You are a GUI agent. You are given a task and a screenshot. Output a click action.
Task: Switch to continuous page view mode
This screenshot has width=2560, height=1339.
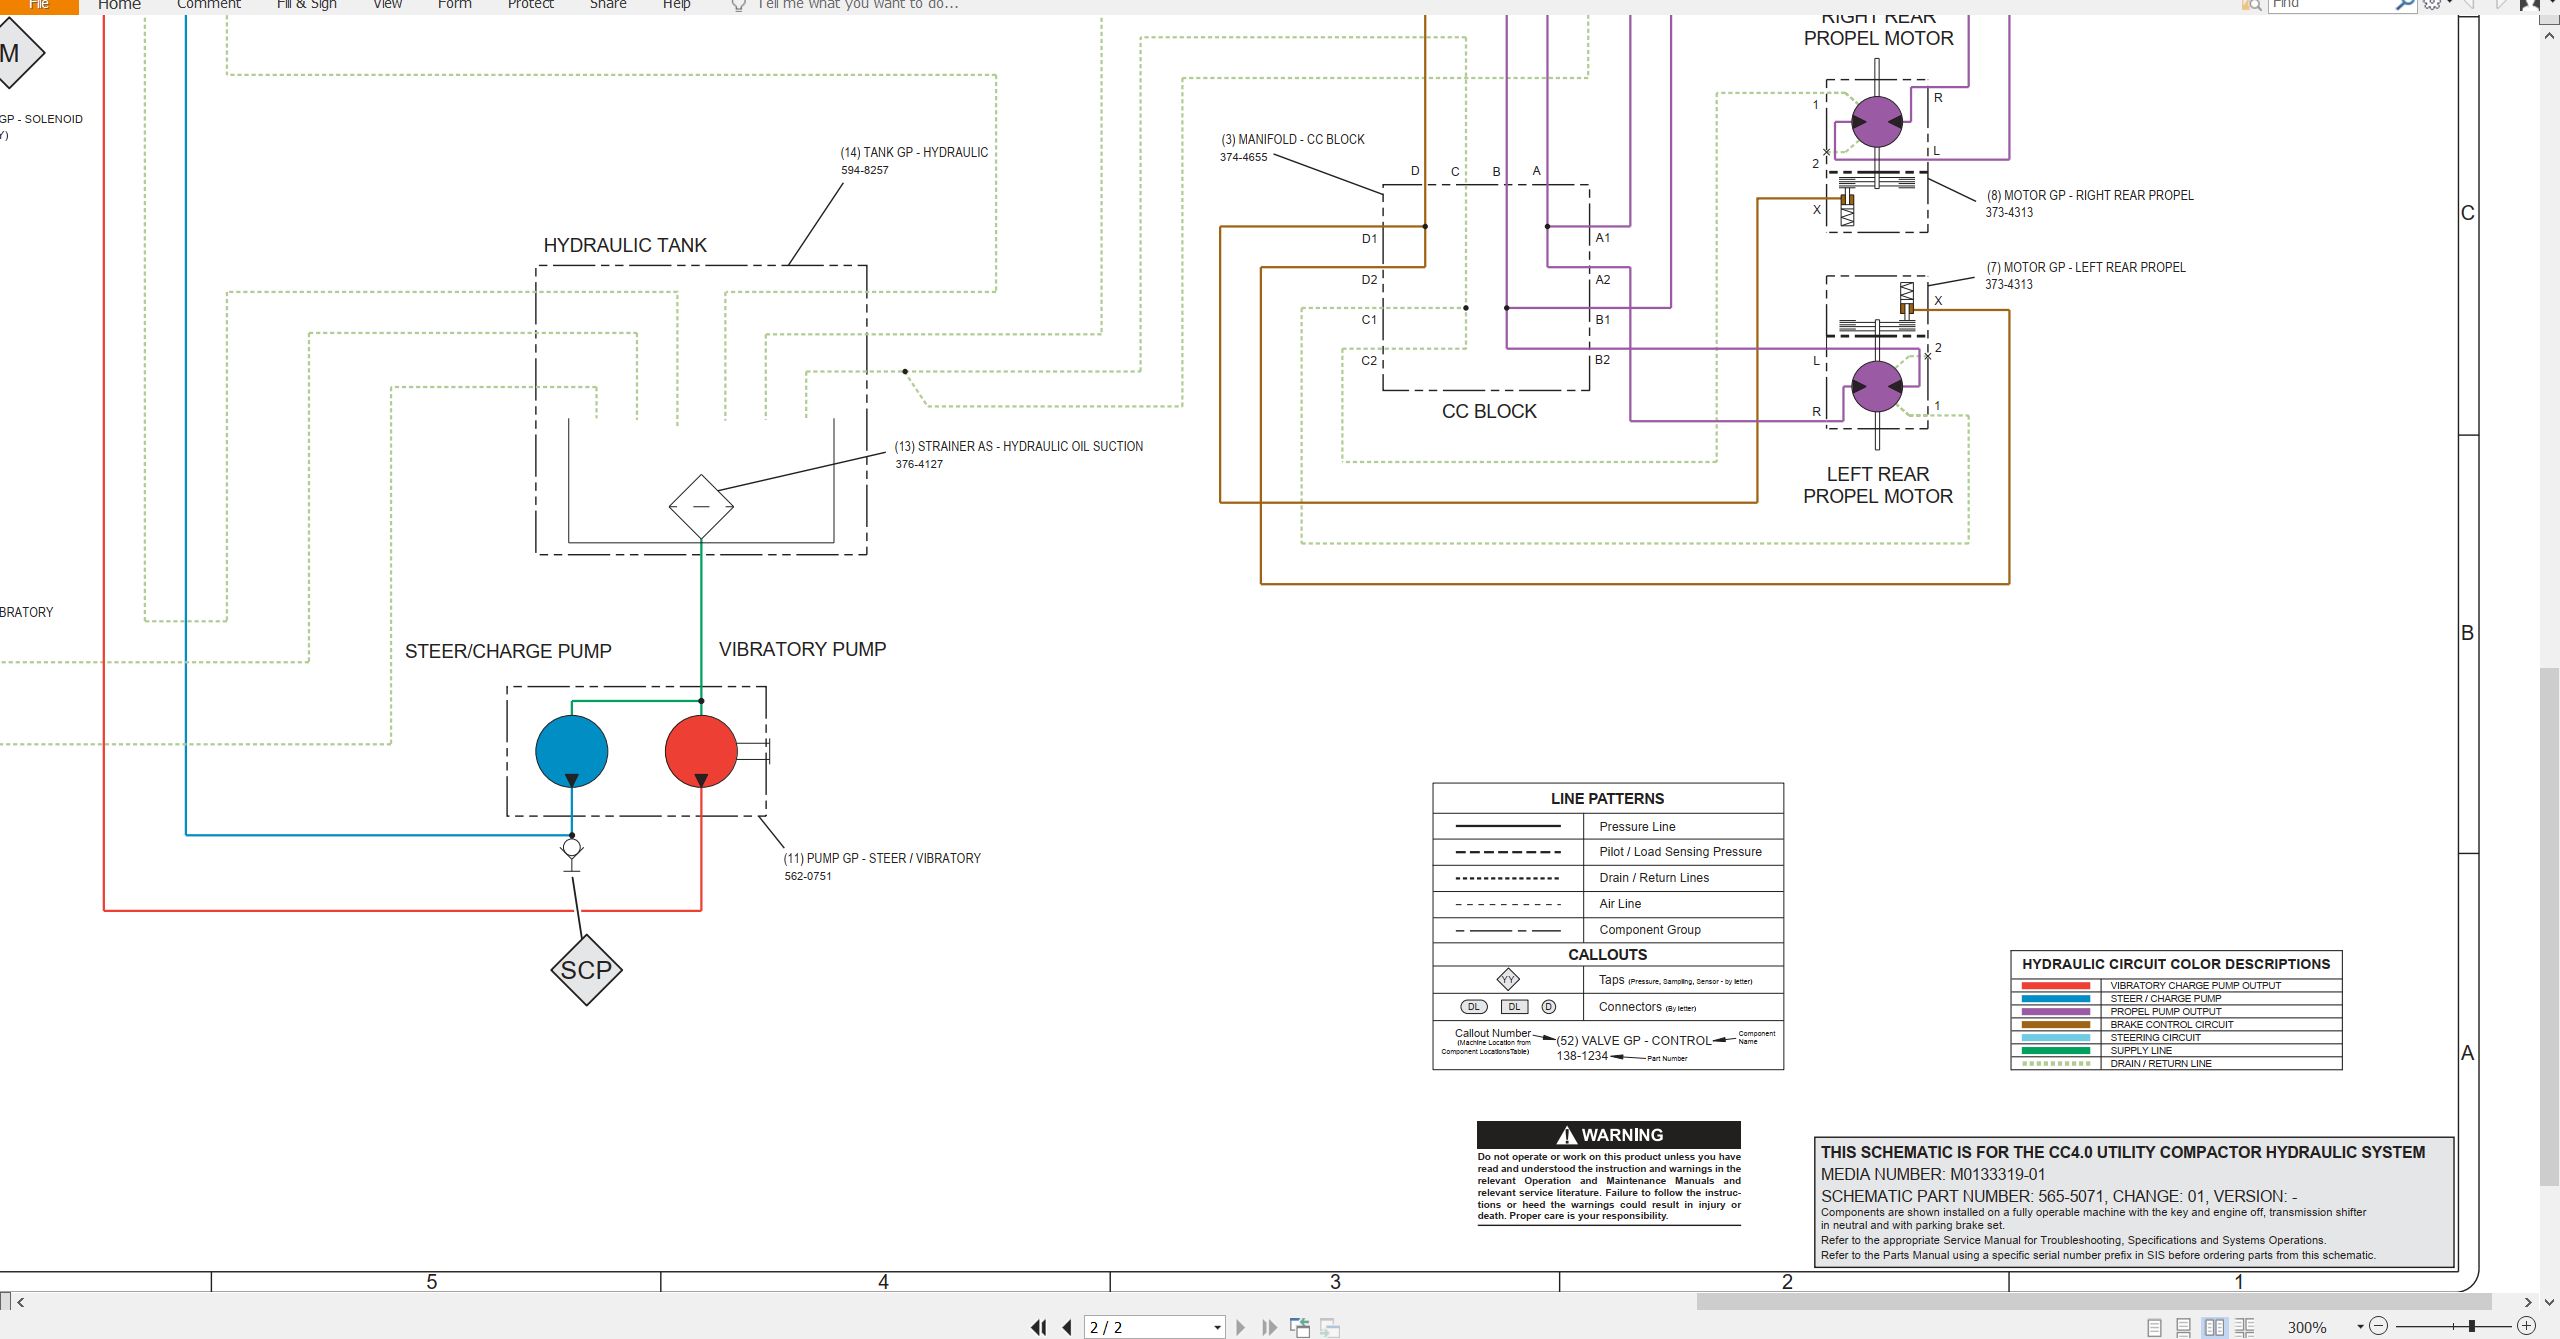click(2184, 1327)
